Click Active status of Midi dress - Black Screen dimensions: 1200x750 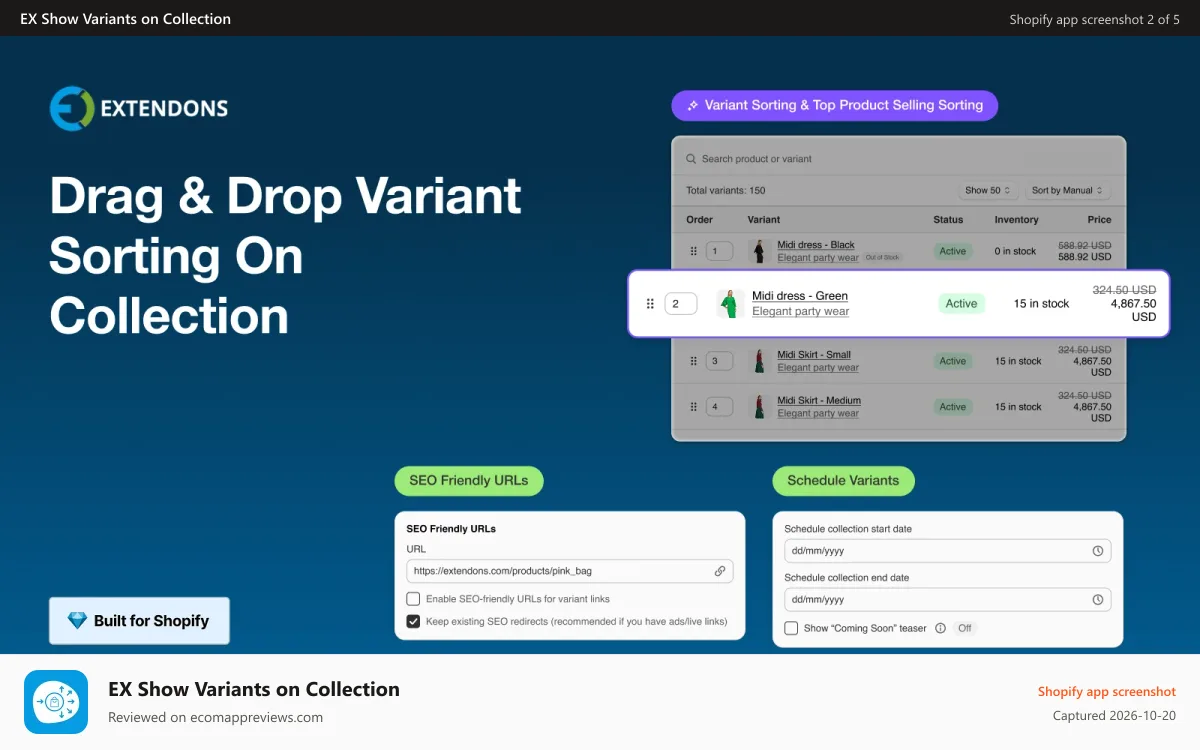tap(953, 251)
